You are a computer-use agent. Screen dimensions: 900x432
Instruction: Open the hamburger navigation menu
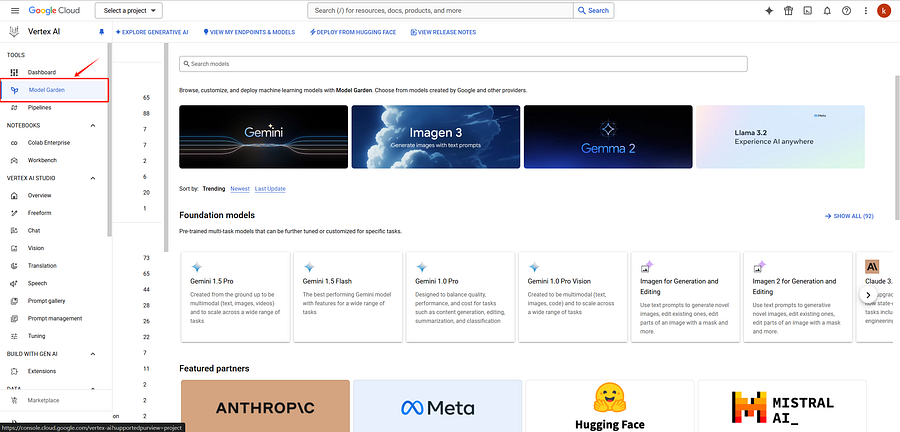15,10
